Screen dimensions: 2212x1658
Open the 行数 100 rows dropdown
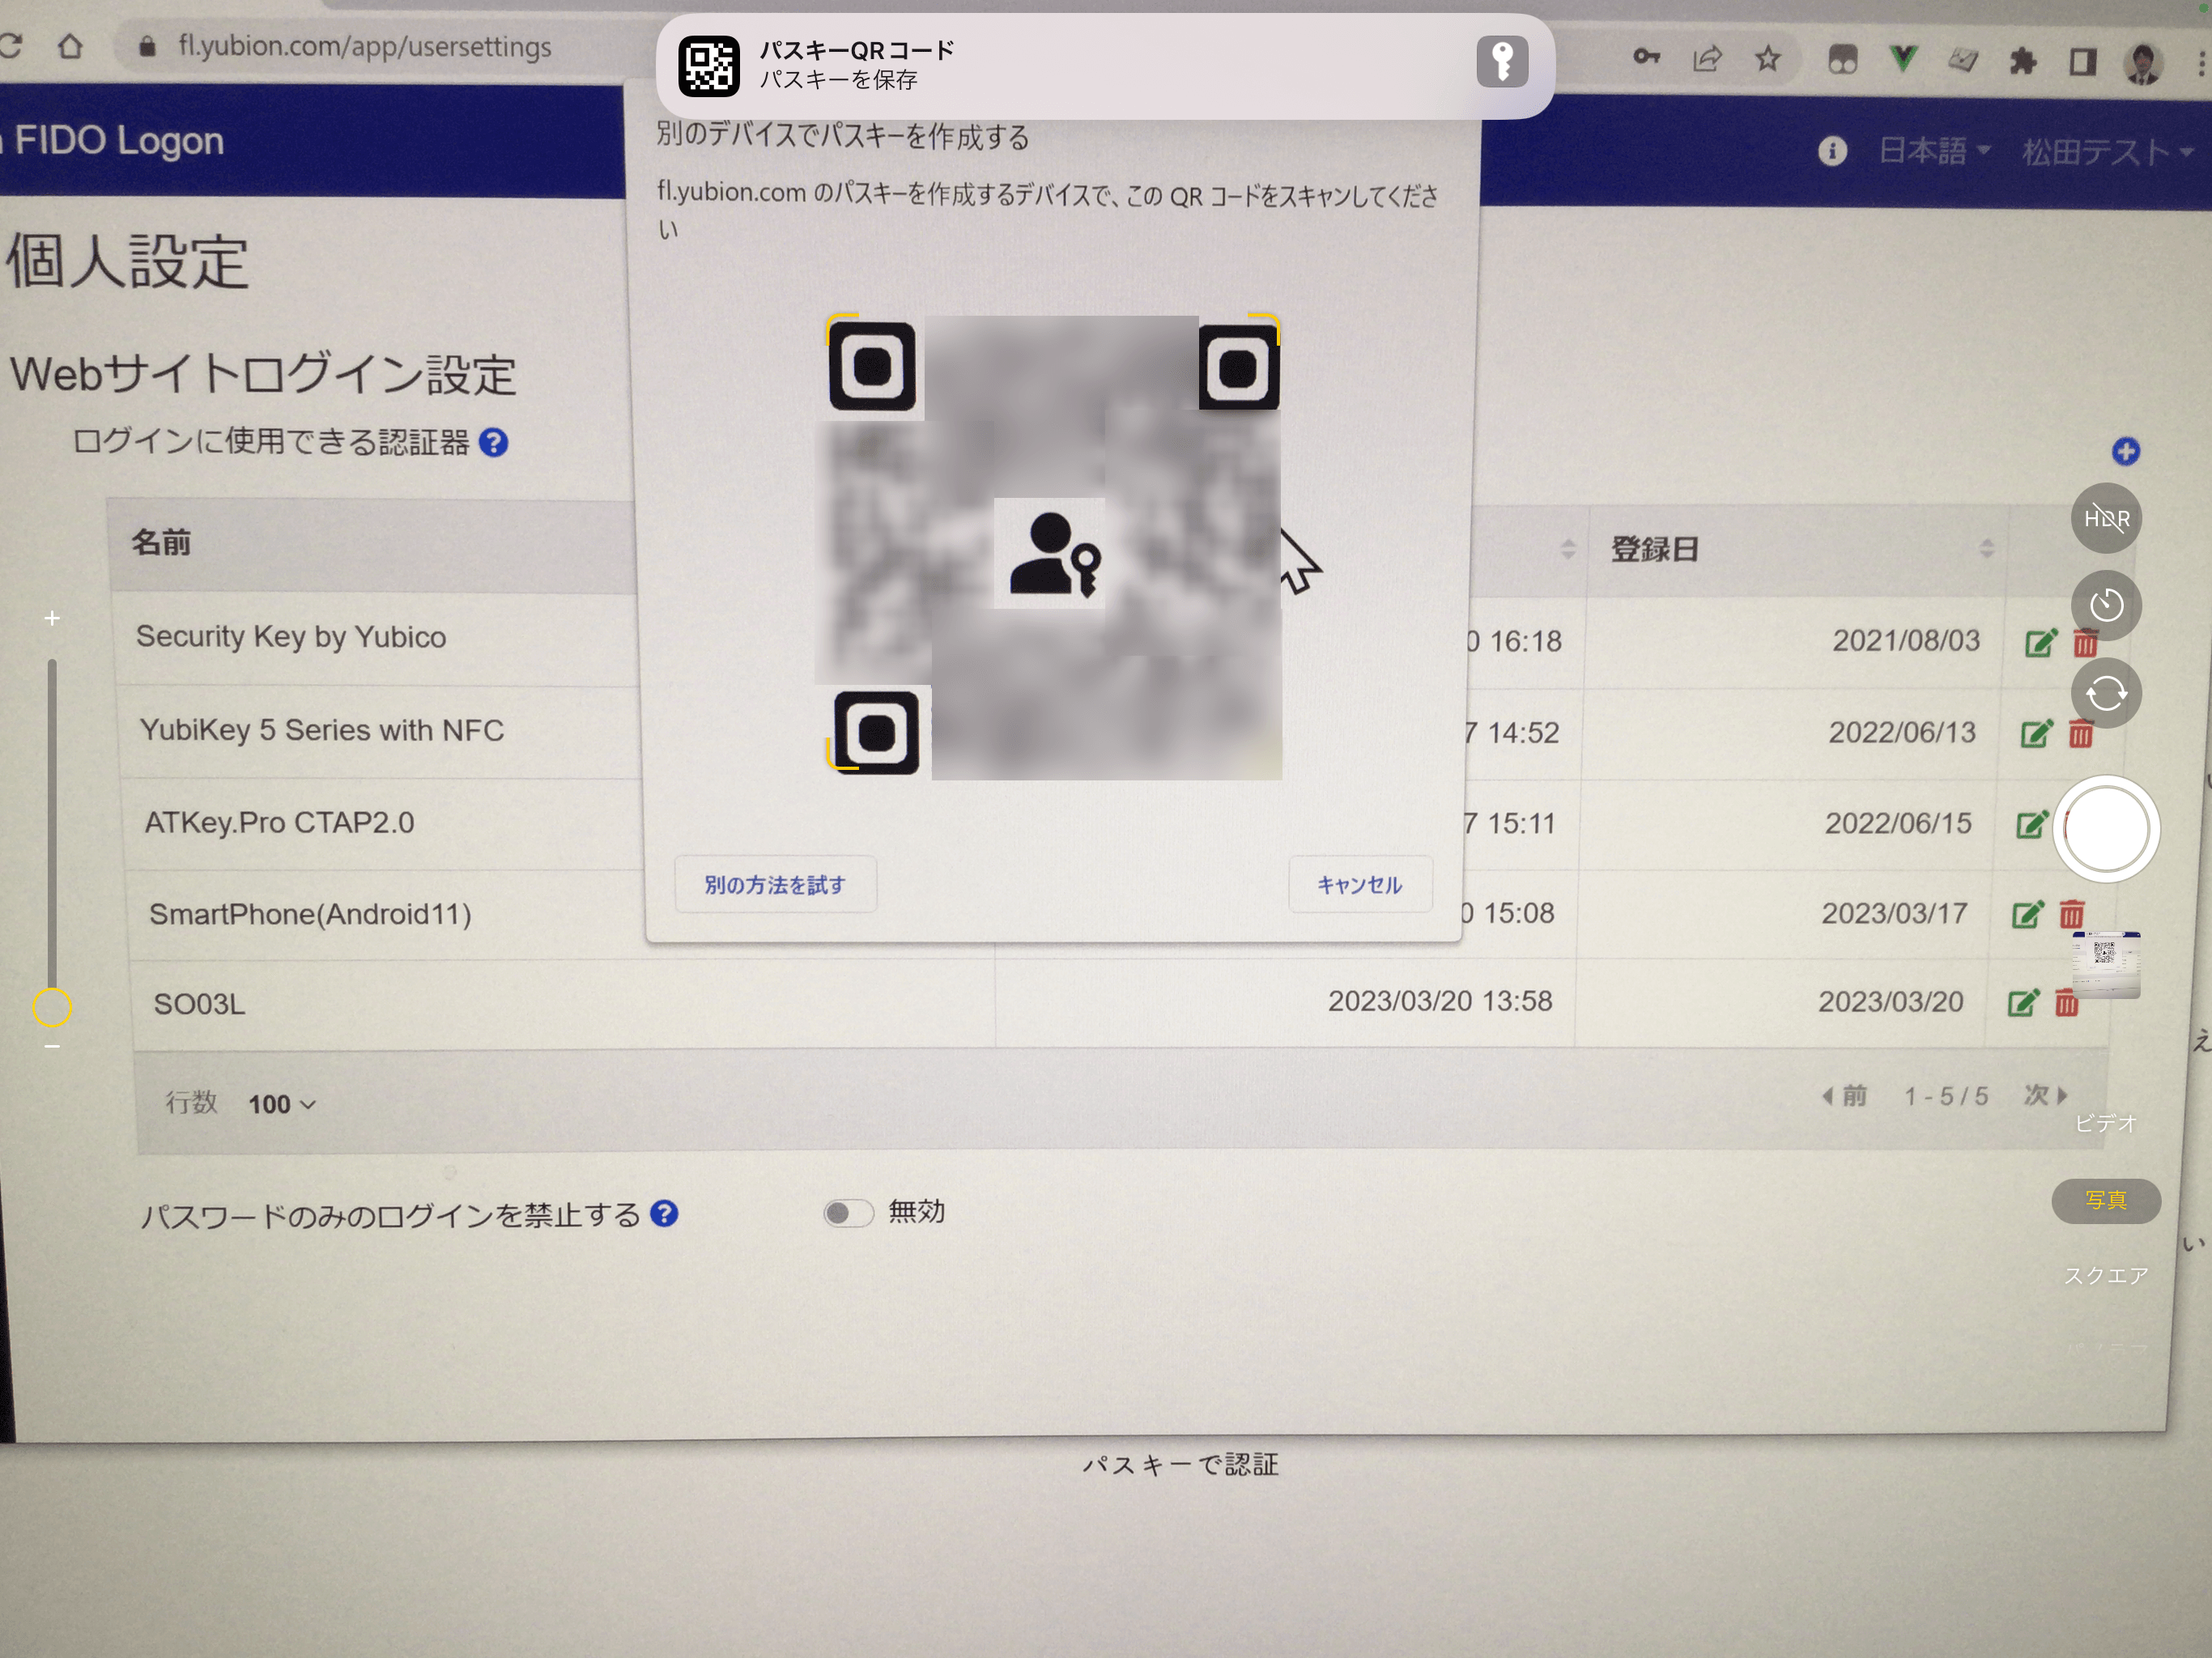click(282, 1104)
